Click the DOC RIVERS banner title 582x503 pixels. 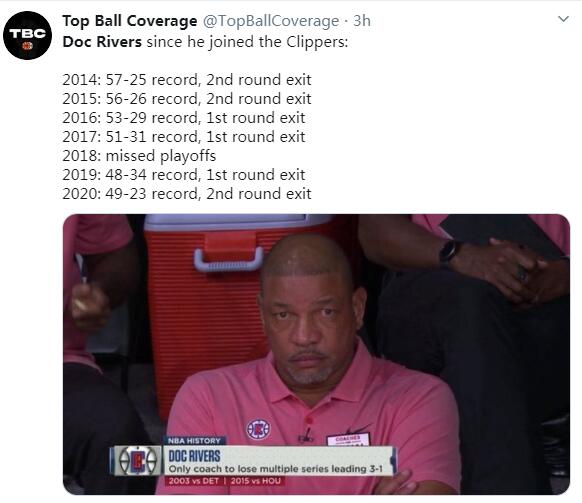click(194, 456)
